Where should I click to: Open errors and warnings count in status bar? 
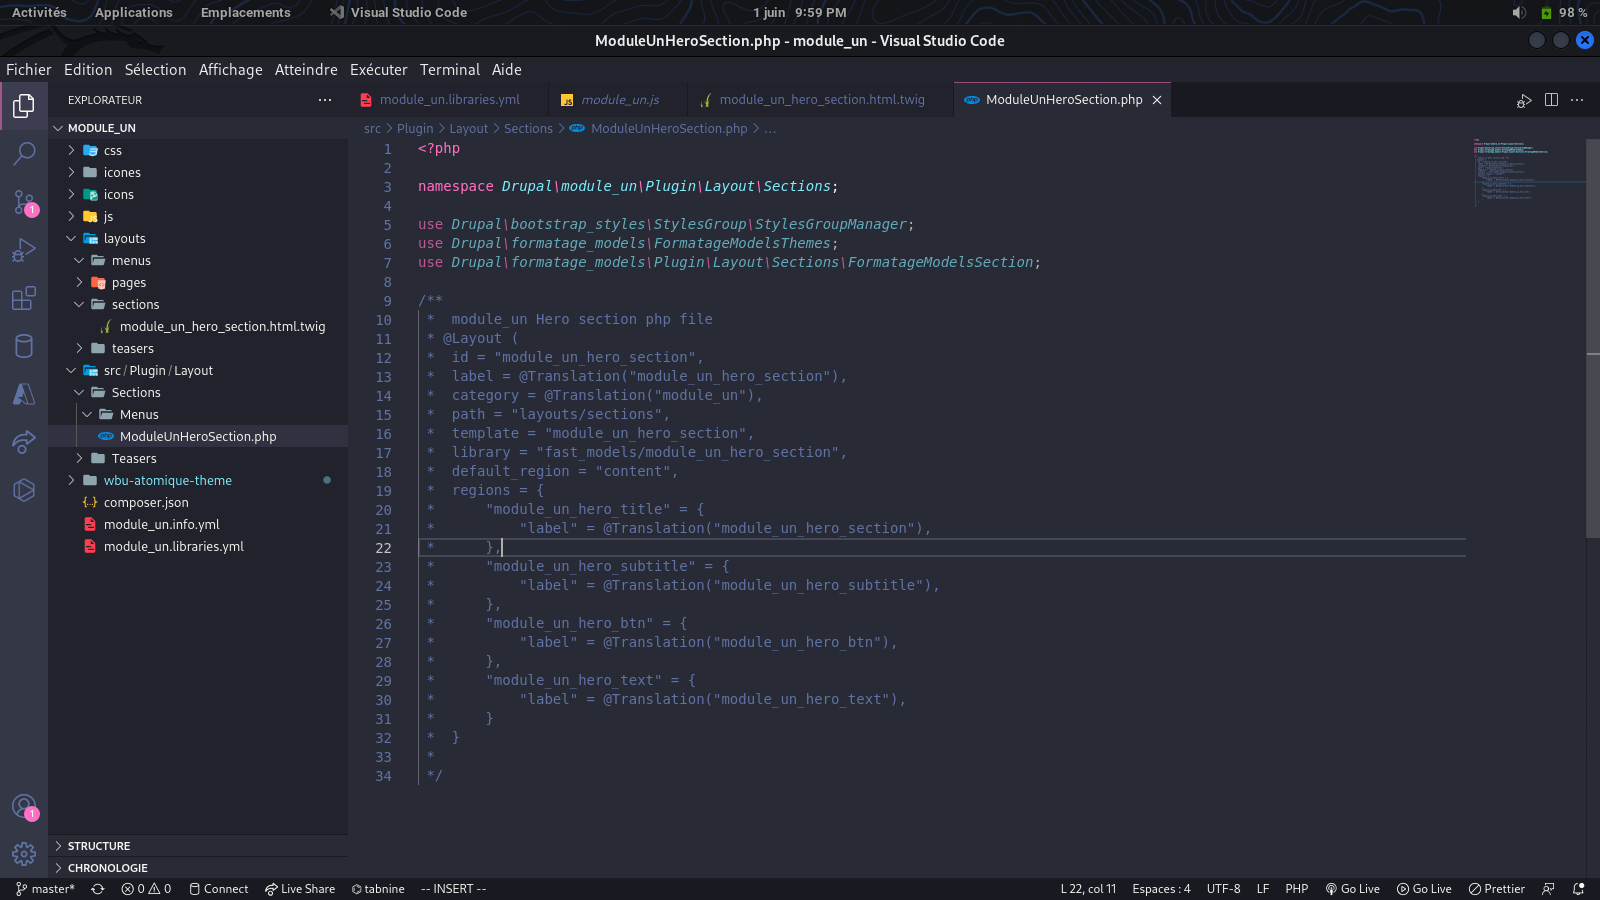coord(146,889)
